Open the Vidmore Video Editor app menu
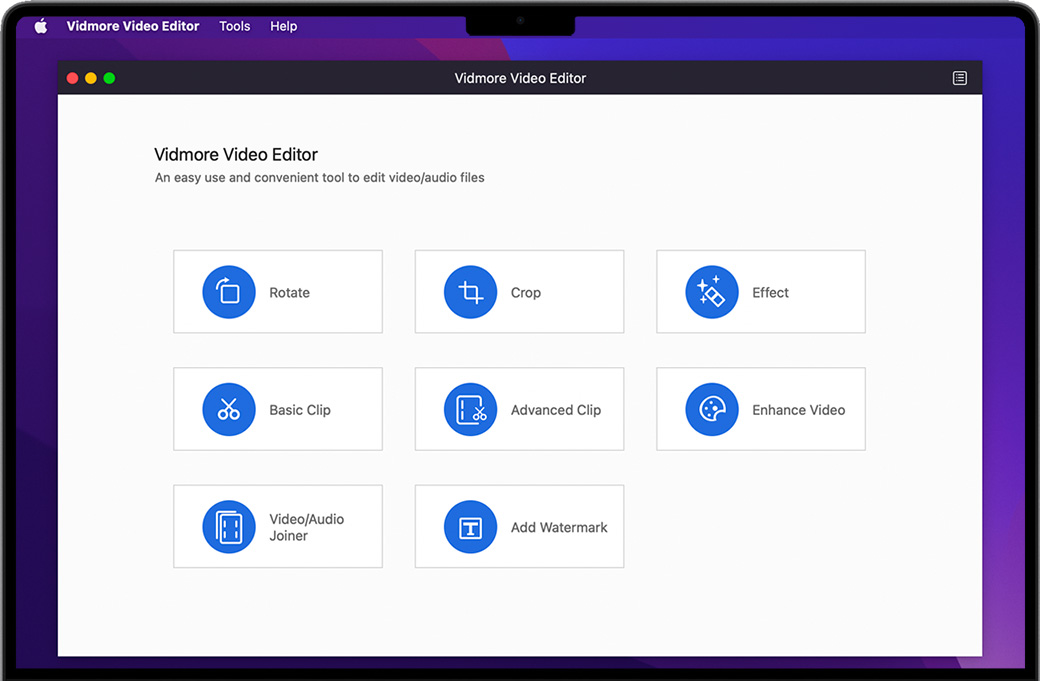 pos(133,26)
